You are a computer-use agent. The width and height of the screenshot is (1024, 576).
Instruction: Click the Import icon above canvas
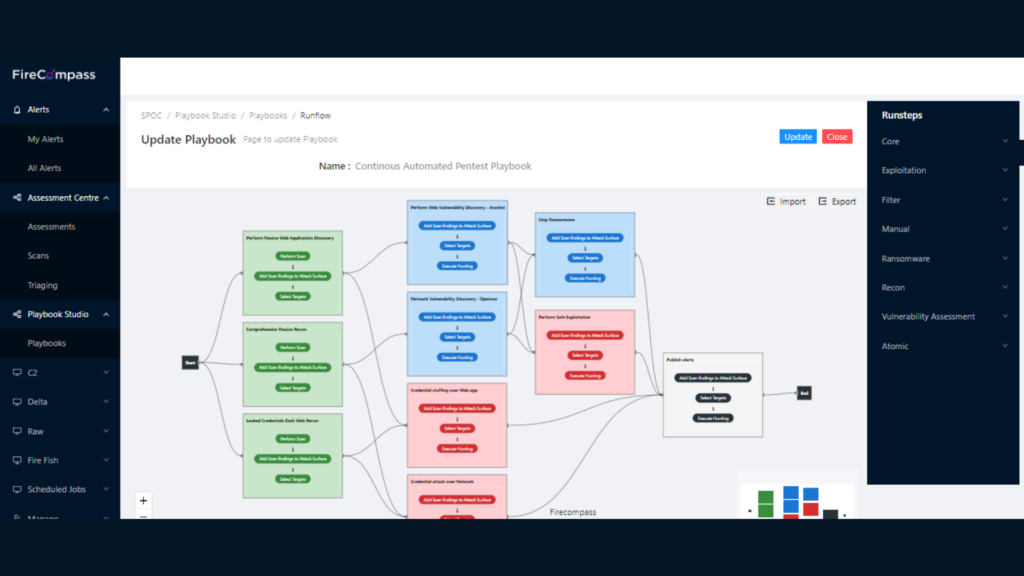[771, 201]
